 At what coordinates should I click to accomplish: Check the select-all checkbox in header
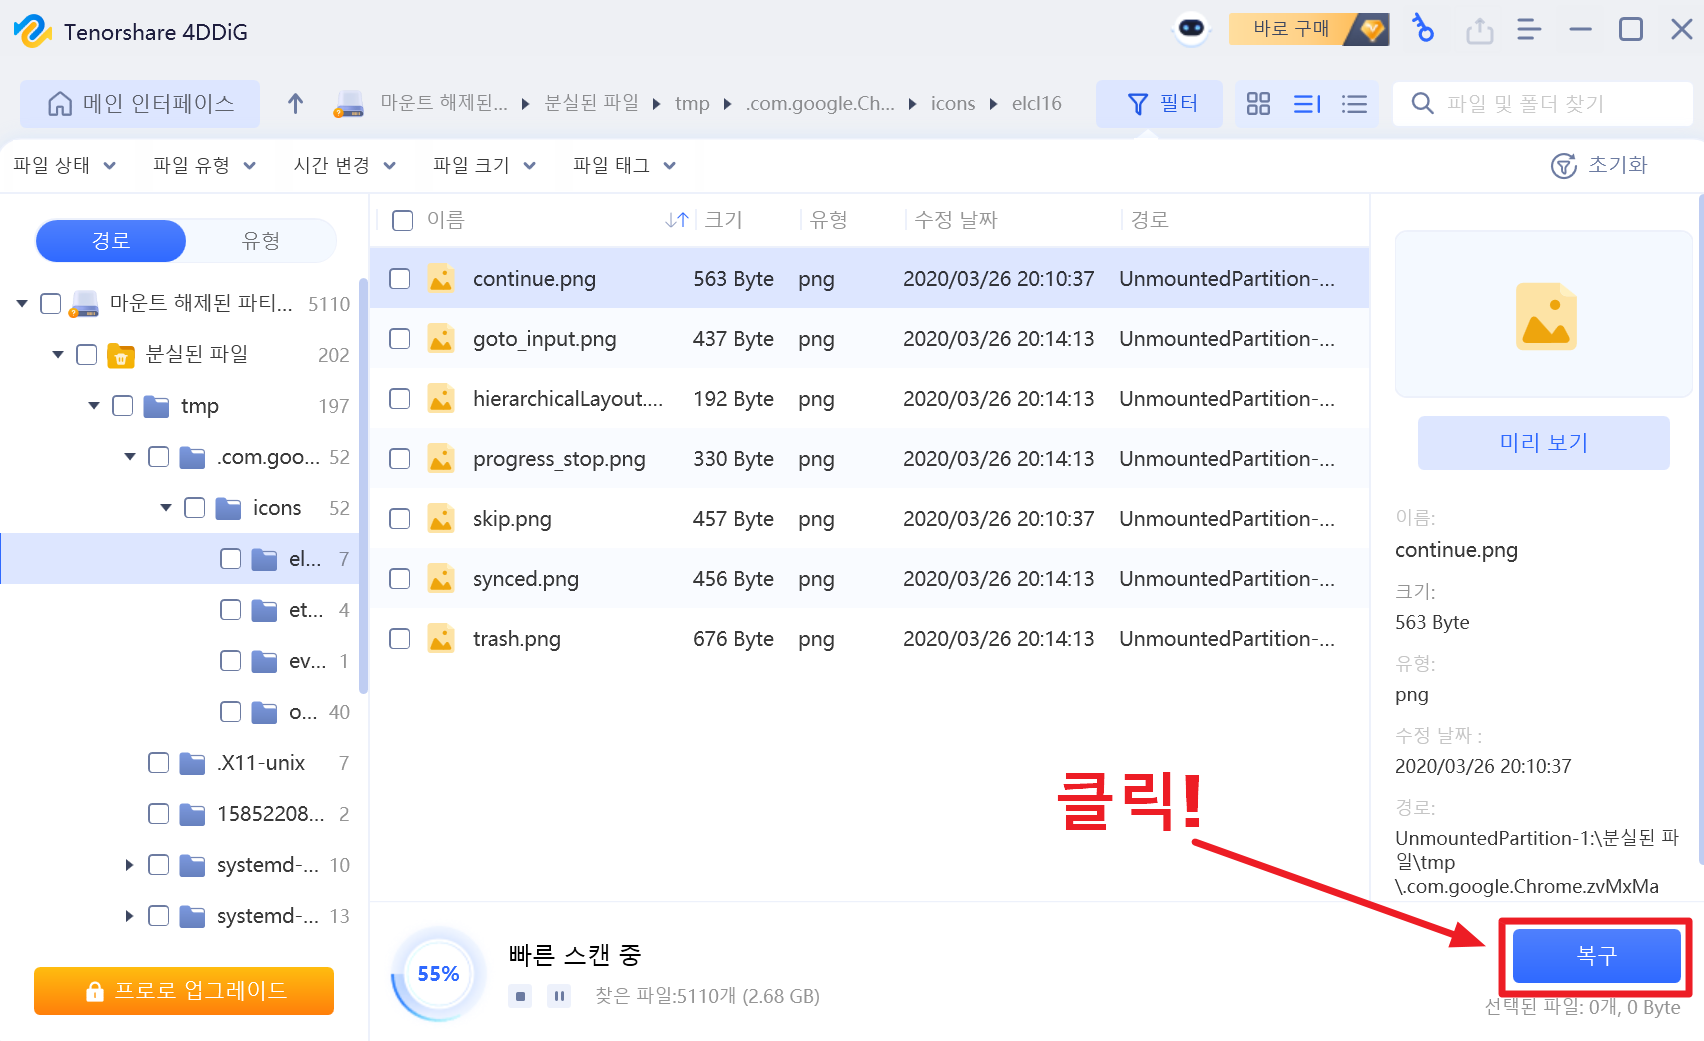click(x=403, y=220)
